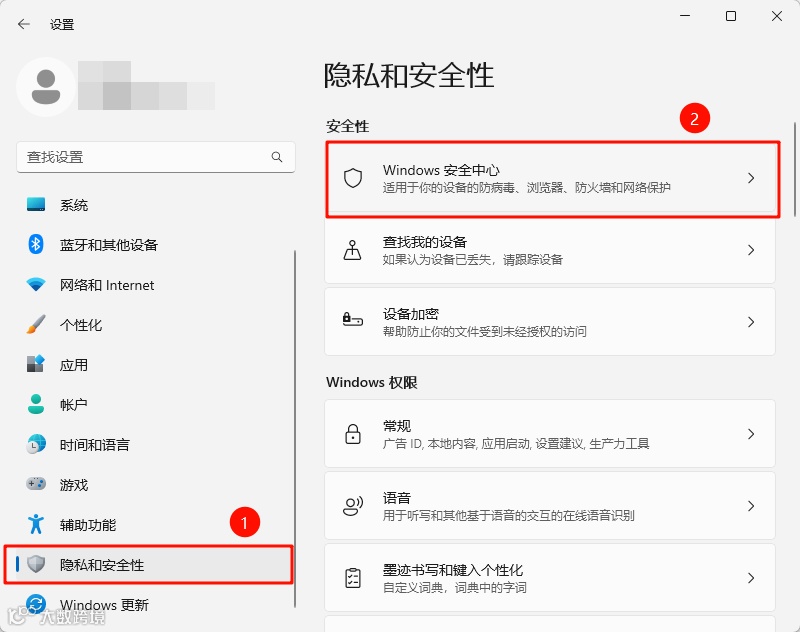
Task: Open 常规 privacy permissions
Action: click(550, 434)
